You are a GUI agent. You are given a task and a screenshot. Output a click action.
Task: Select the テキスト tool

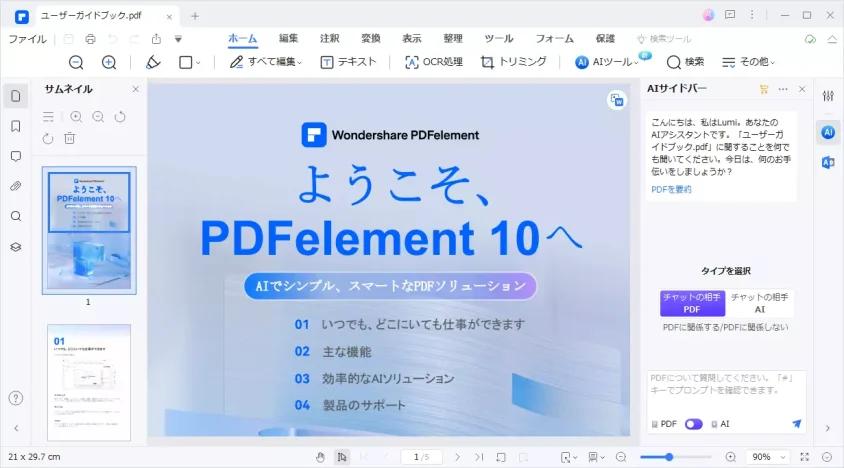coord(348,62)
